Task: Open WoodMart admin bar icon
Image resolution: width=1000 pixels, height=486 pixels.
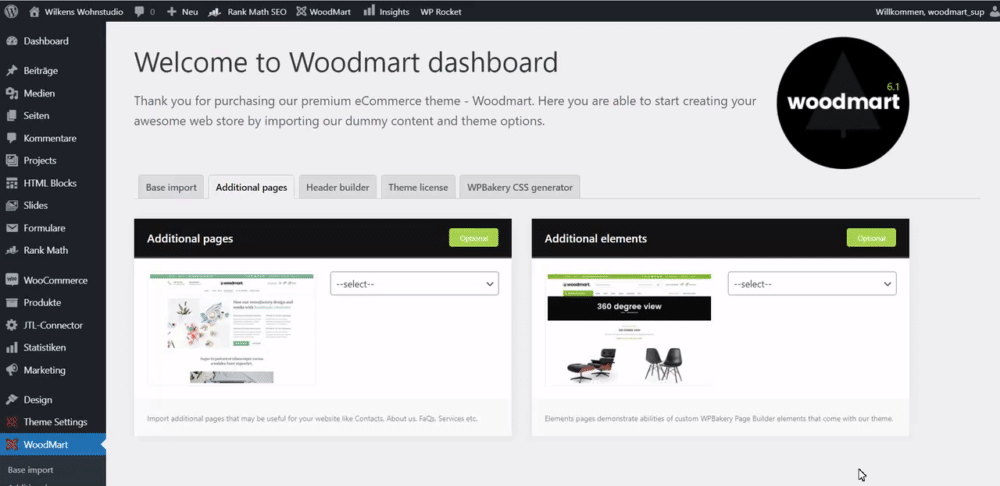Action: click(301, 11)
